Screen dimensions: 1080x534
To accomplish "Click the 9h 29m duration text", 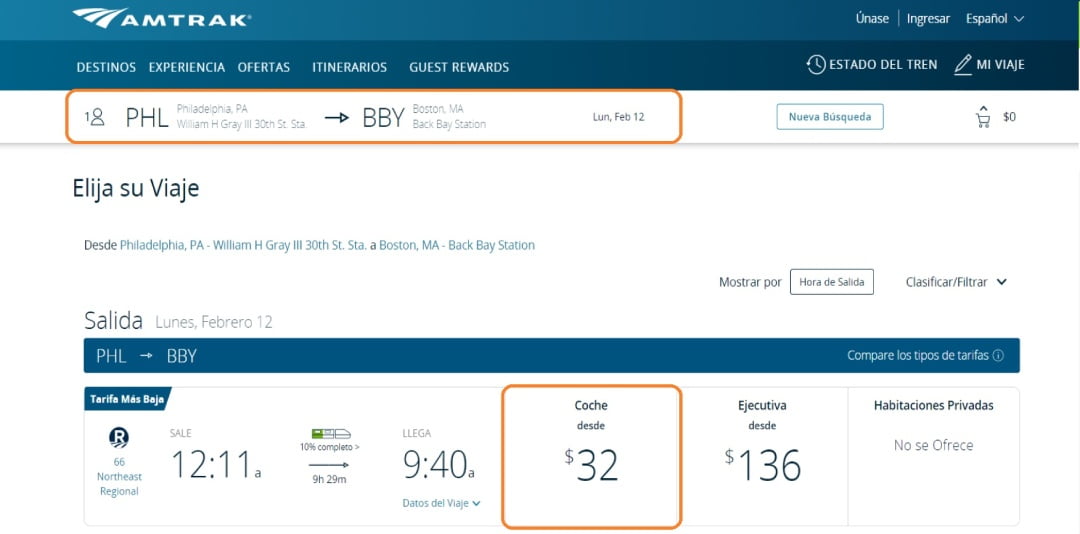I will [329, 480].
